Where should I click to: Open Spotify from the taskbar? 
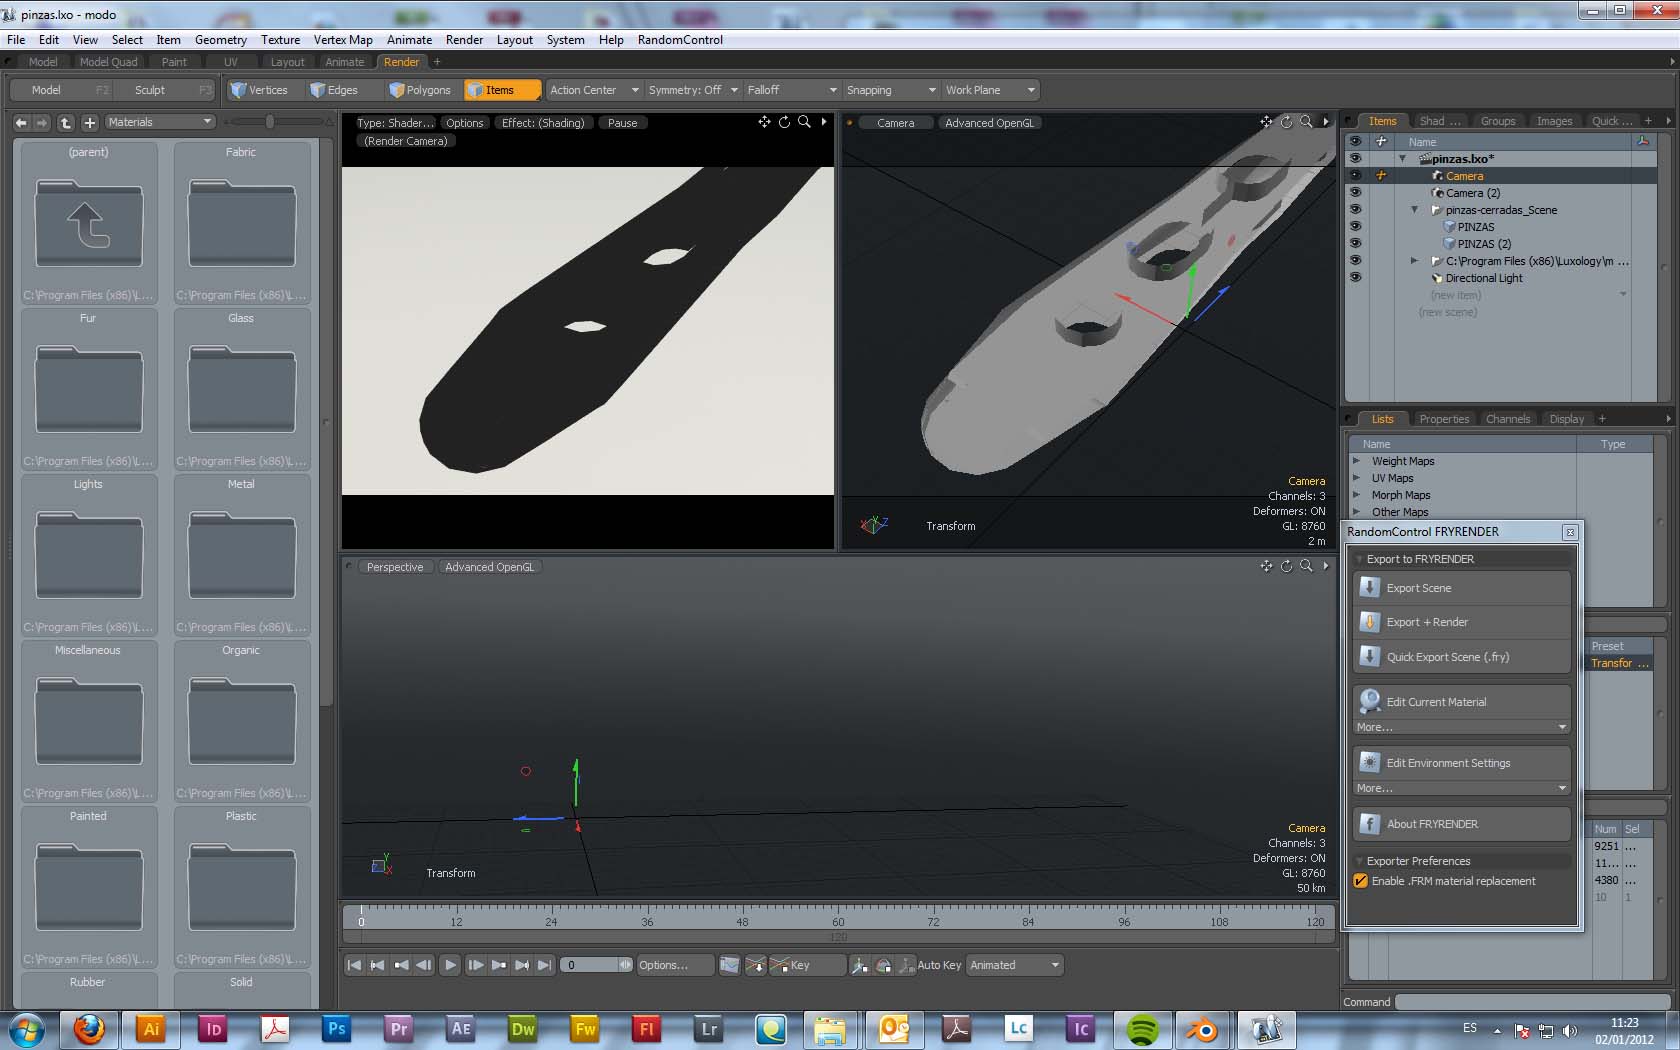point(1142,1029)
